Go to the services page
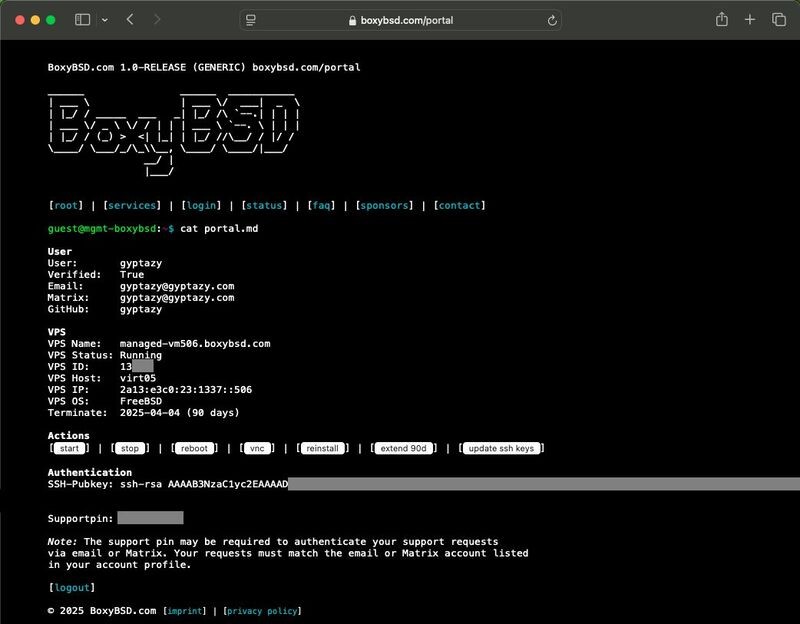 coord(132,206)
